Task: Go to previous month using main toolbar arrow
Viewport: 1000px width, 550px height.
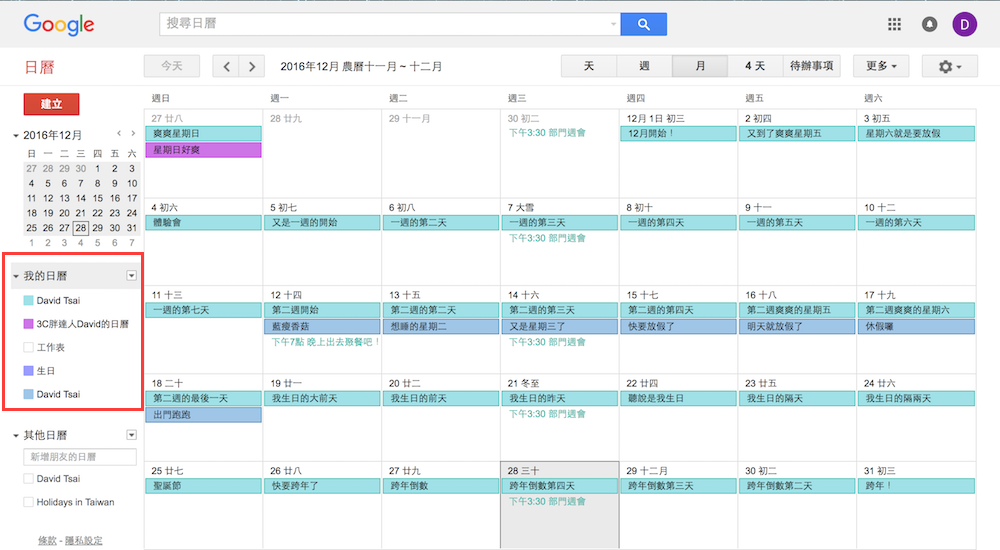Action: (x=227, y=66)
